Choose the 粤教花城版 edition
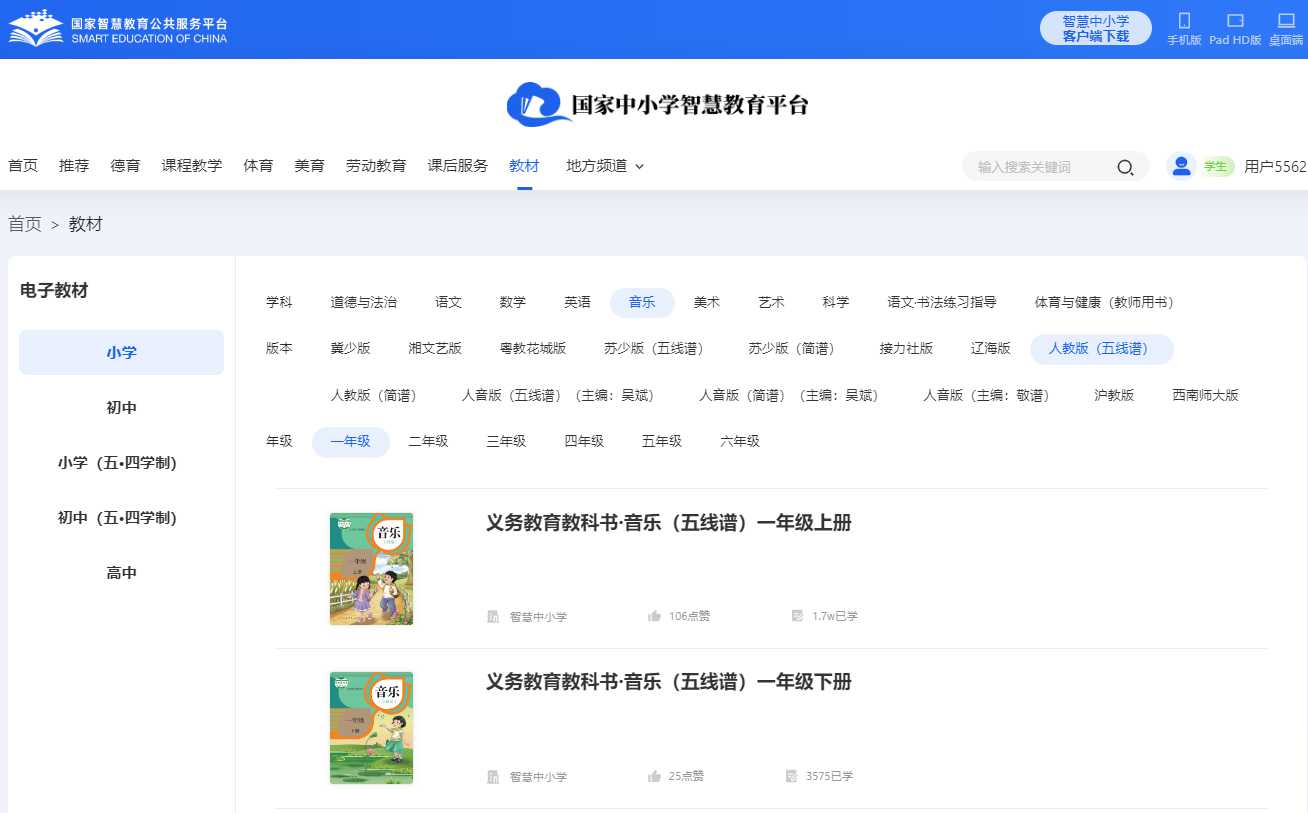1308x813 pixels. click(533, 349)
